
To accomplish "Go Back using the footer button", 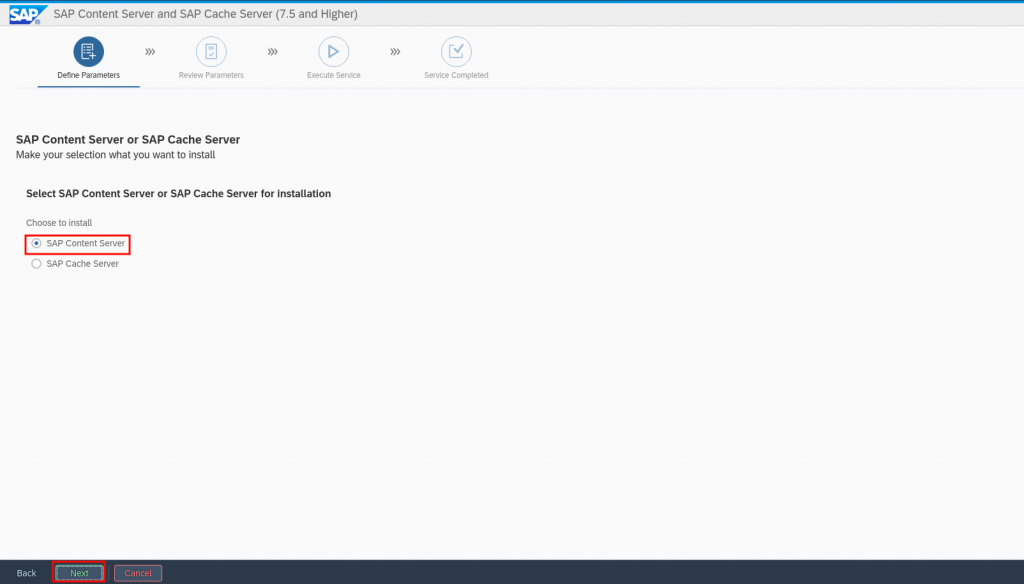I will pos(26,573).
